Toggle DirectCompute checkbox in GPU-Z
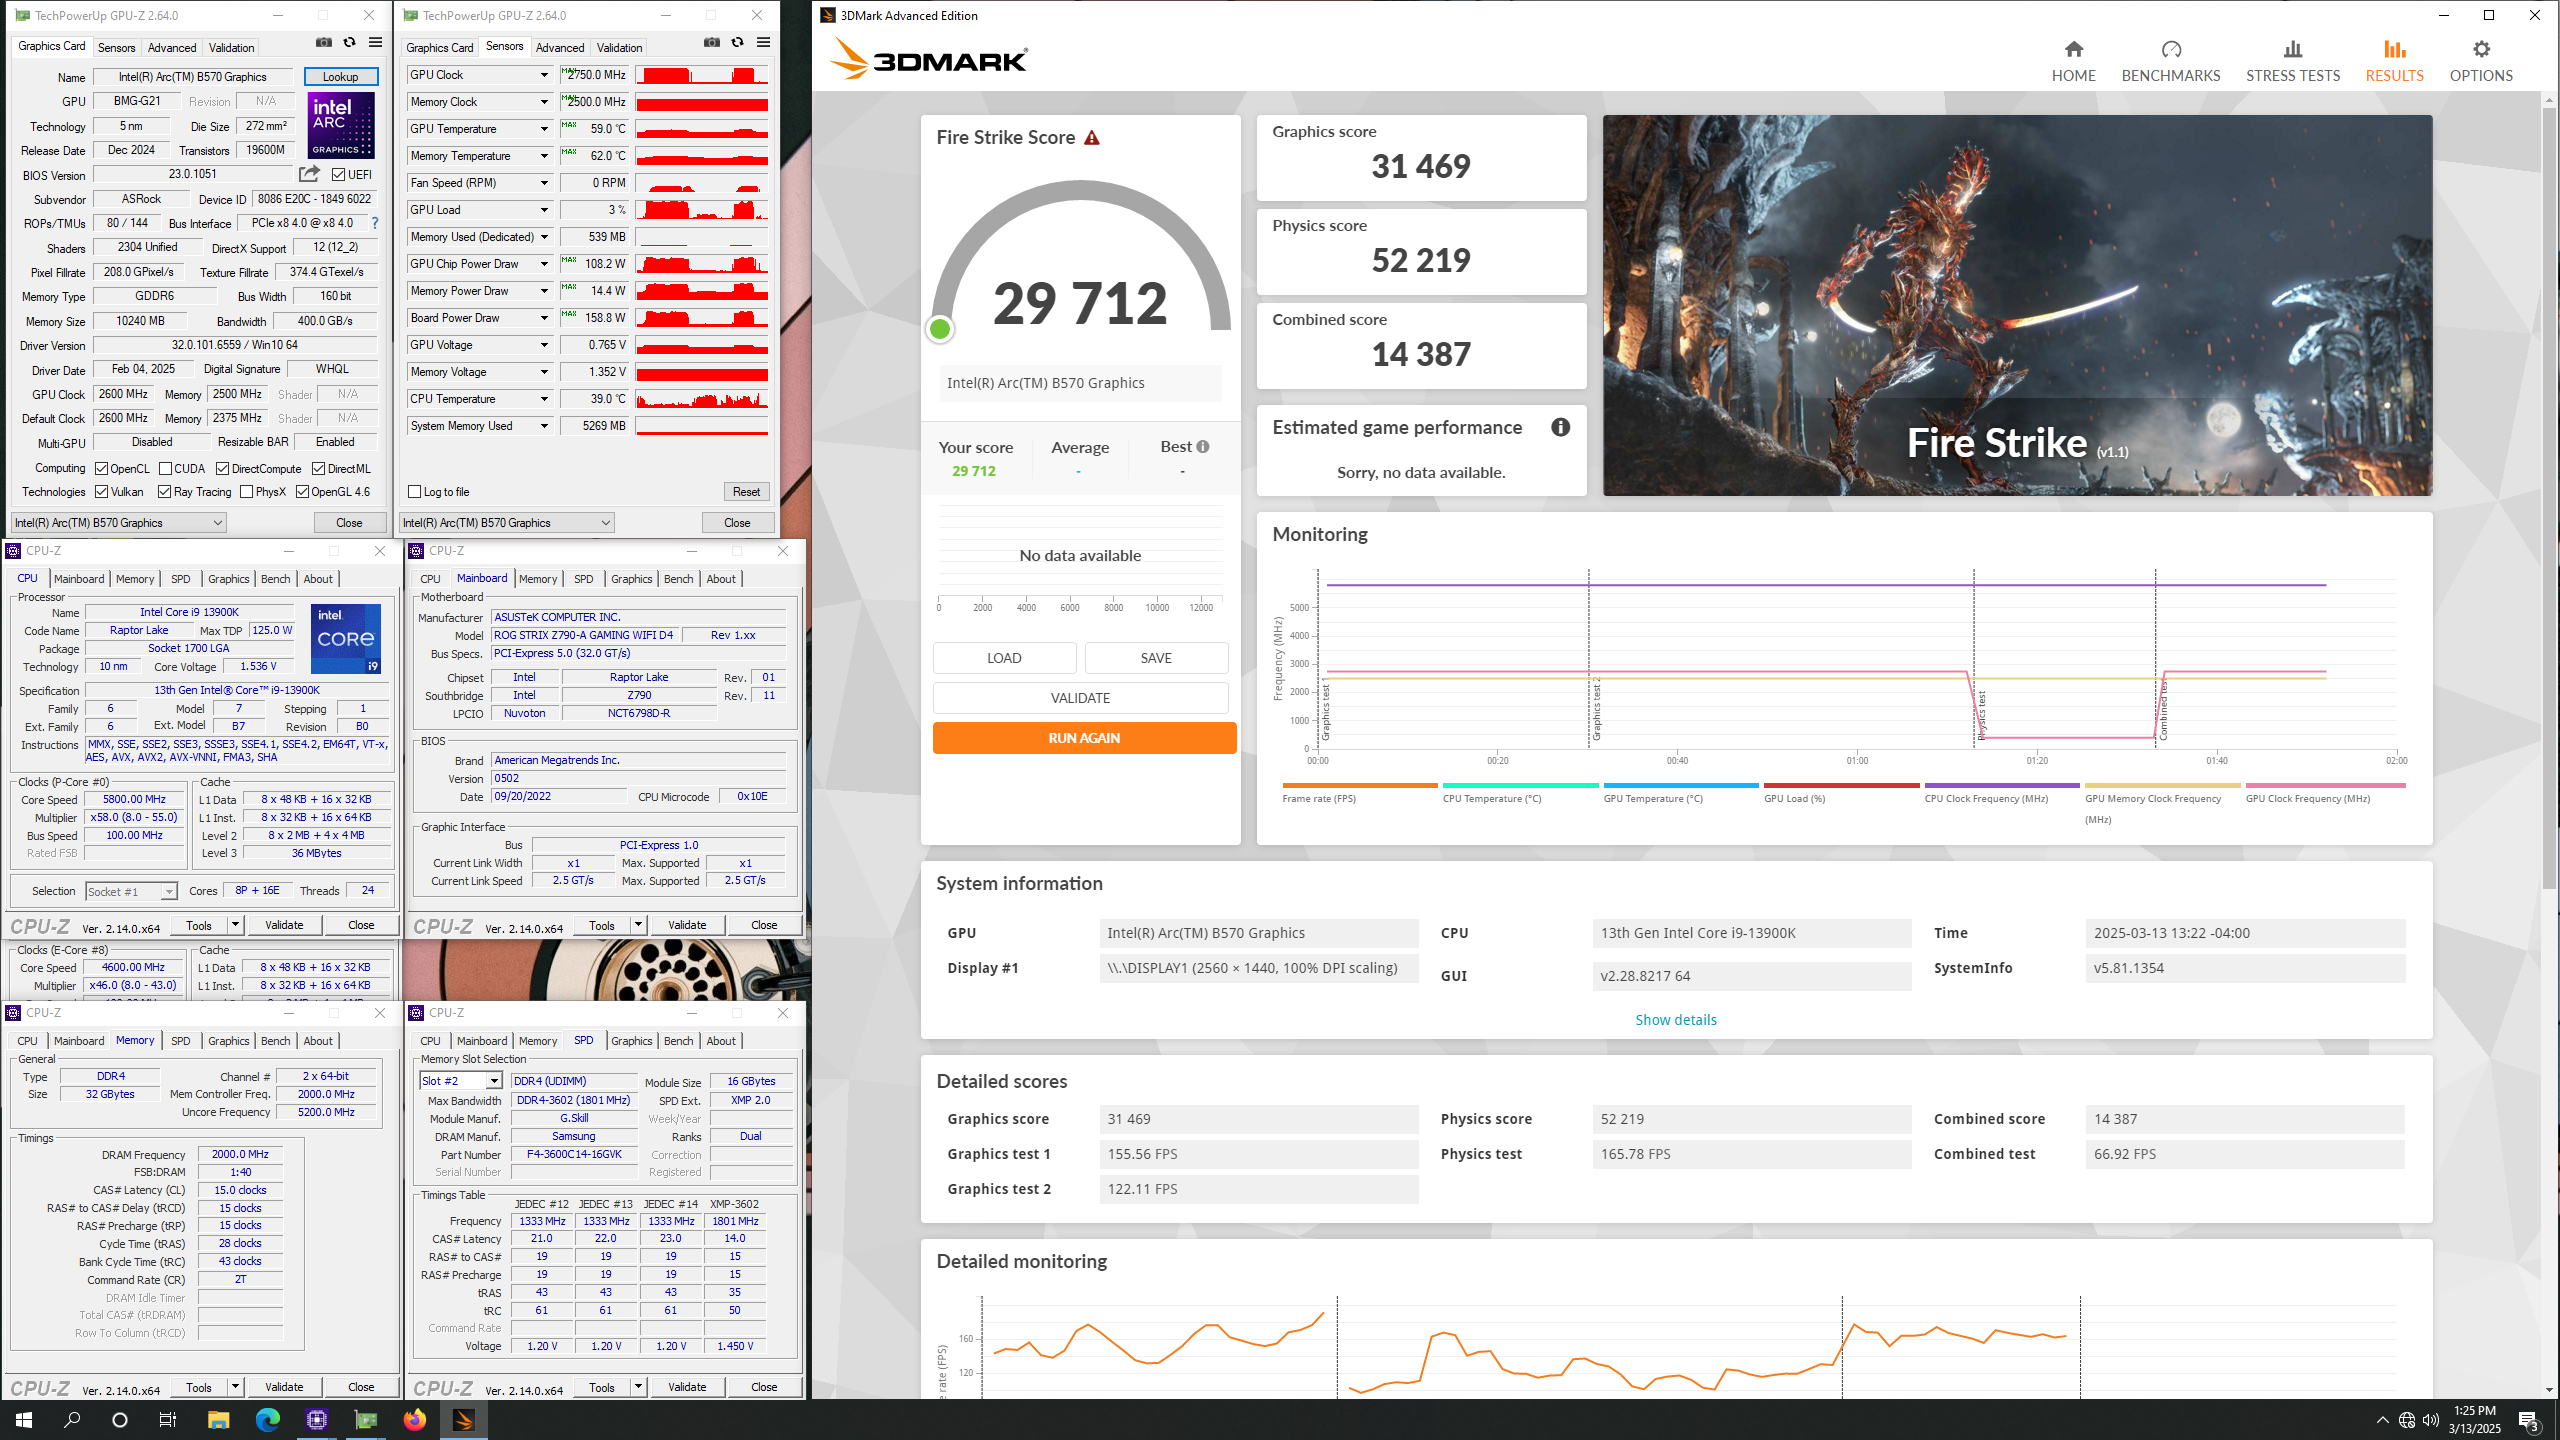The width and height of the screenshot is (2560, 1440). (x=223, y=469)
